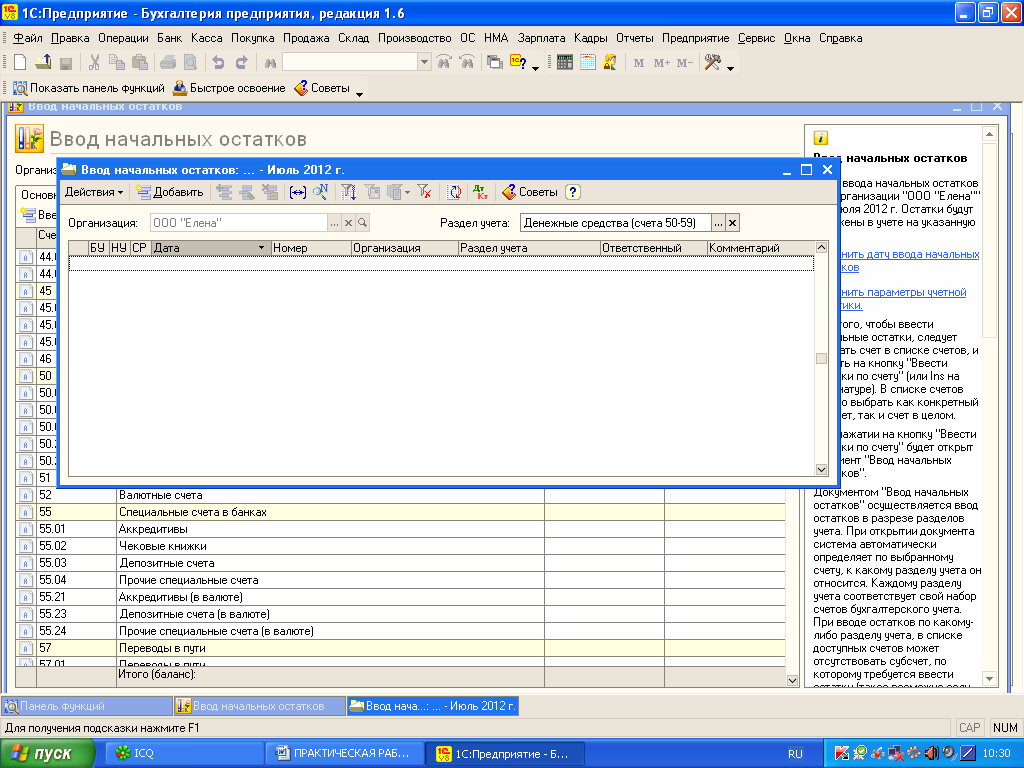Screen dimensions: 1024x768
Task: Open the 1C help question icon
Action: pos(518,63)
